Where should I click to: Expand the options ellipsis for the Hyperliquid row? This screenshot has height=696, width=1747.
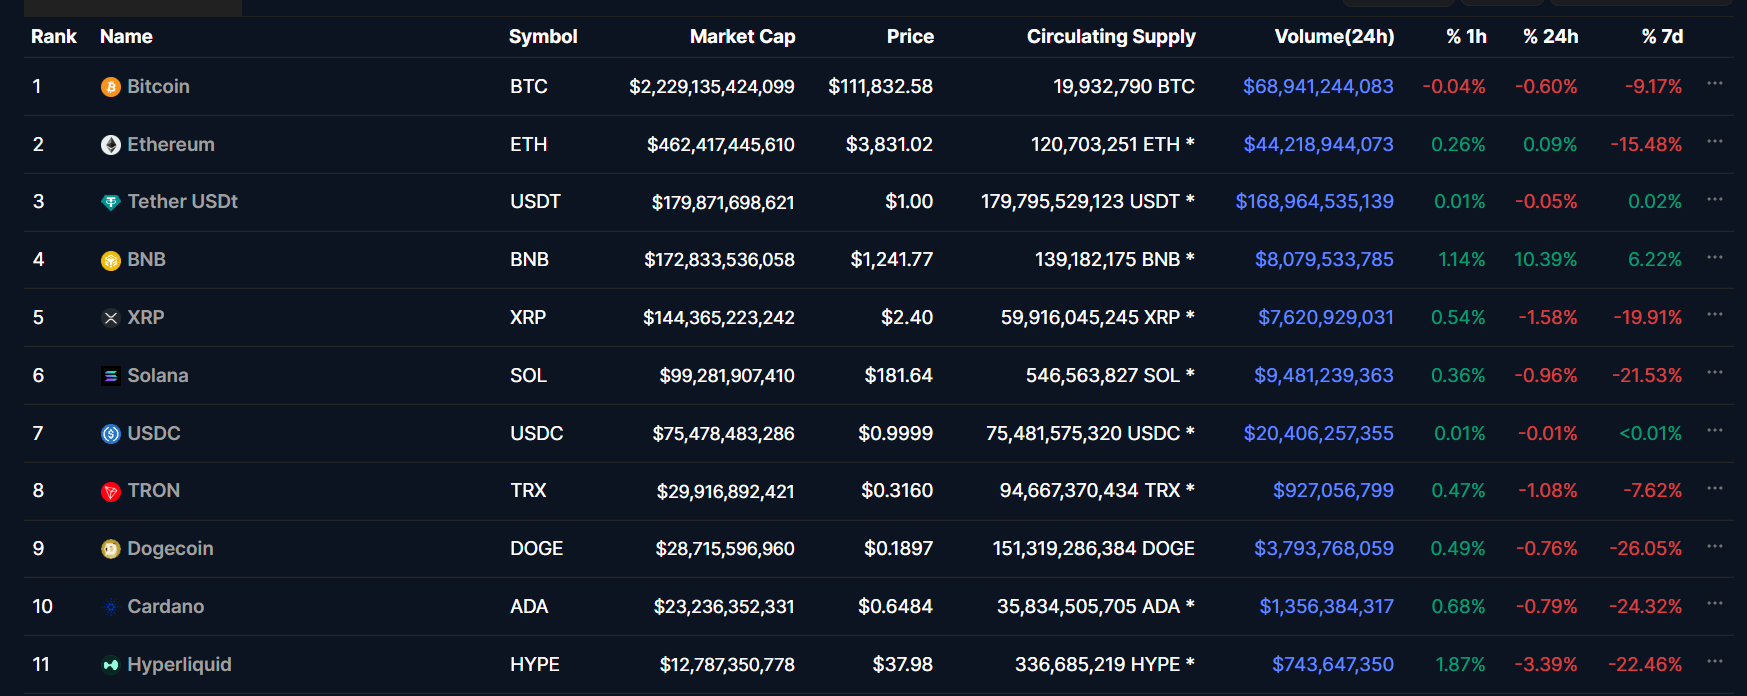pos(1715,662)
